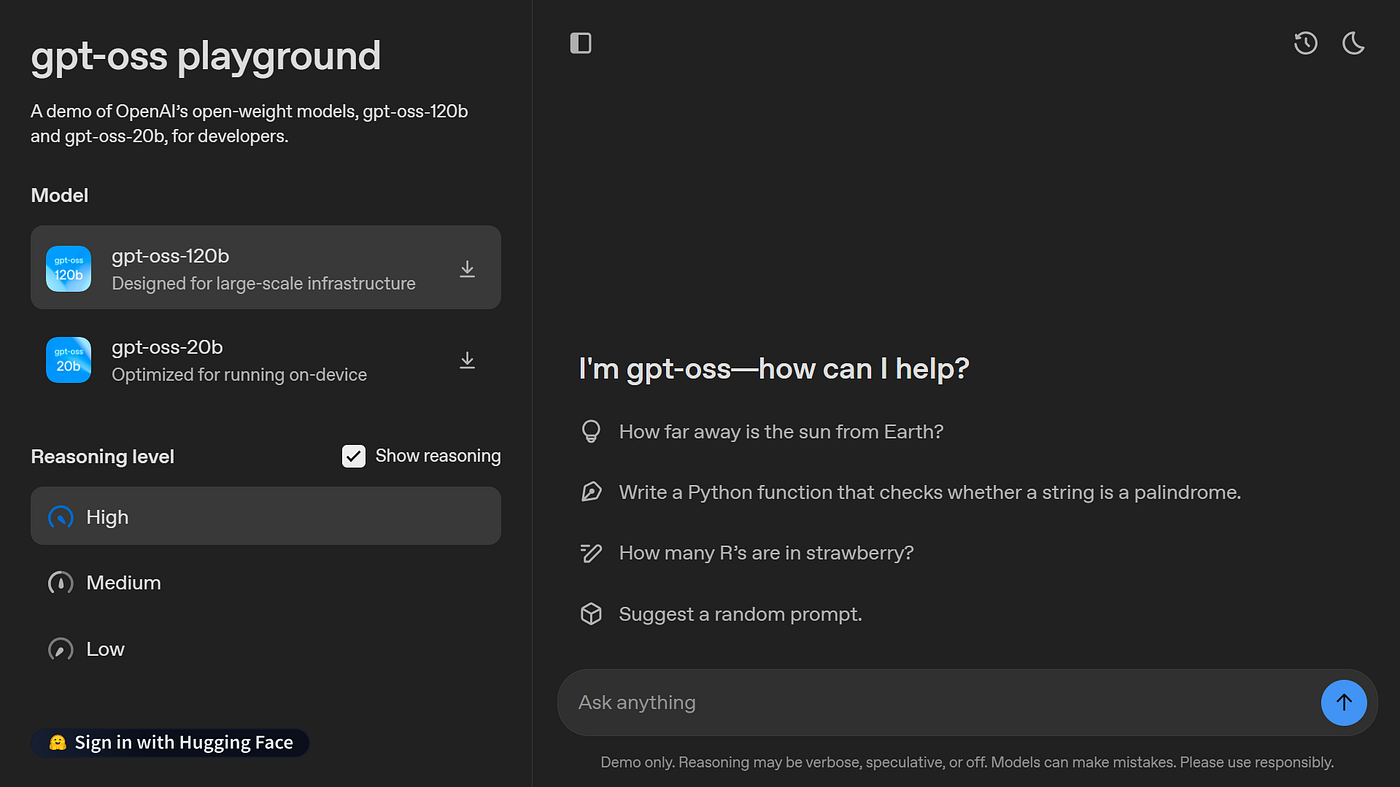Uncheck the Show reasoning checkbox
Image resolution: width=1400 pixels, height=787 pixels.
point(353,456)
